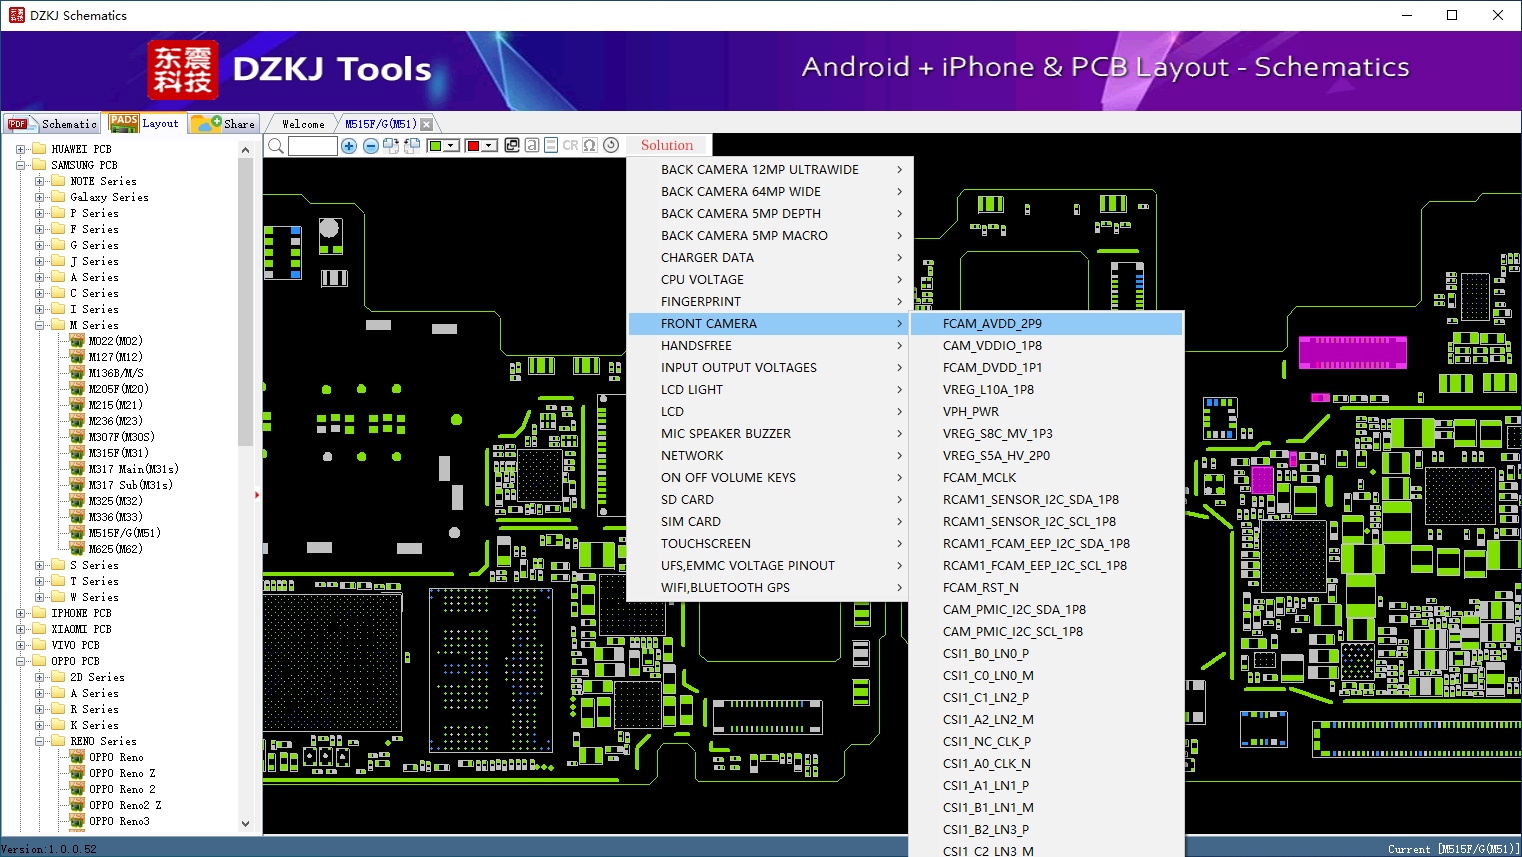Click the zoom out minus icon
This screenshot has height=857, width=1522.
(x=370, y=146)
